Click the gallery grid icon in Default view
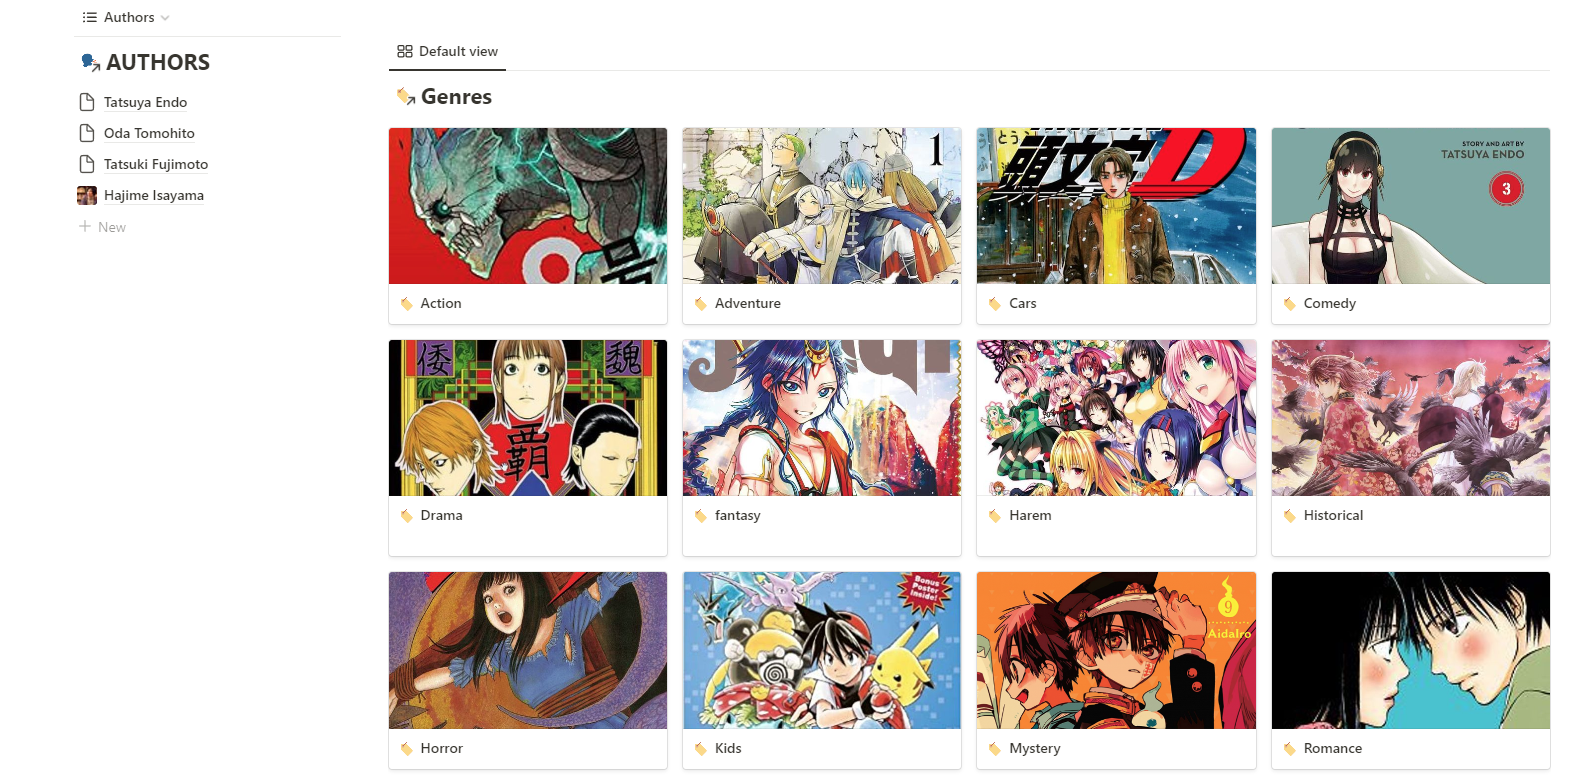The height and width of the screenshot is (778, 1588). click(x=405, y=51)
